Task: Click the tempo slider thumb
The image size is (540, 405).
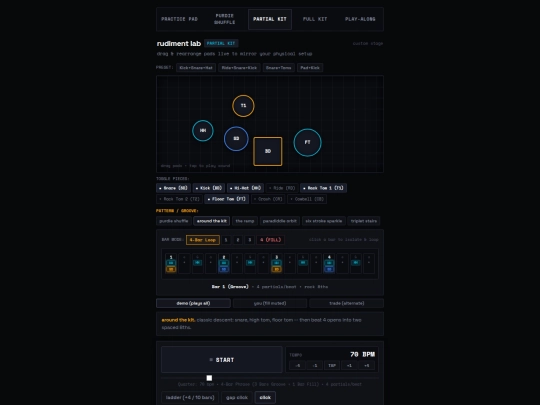Action: pyautogui.click(x=209, y=378)
